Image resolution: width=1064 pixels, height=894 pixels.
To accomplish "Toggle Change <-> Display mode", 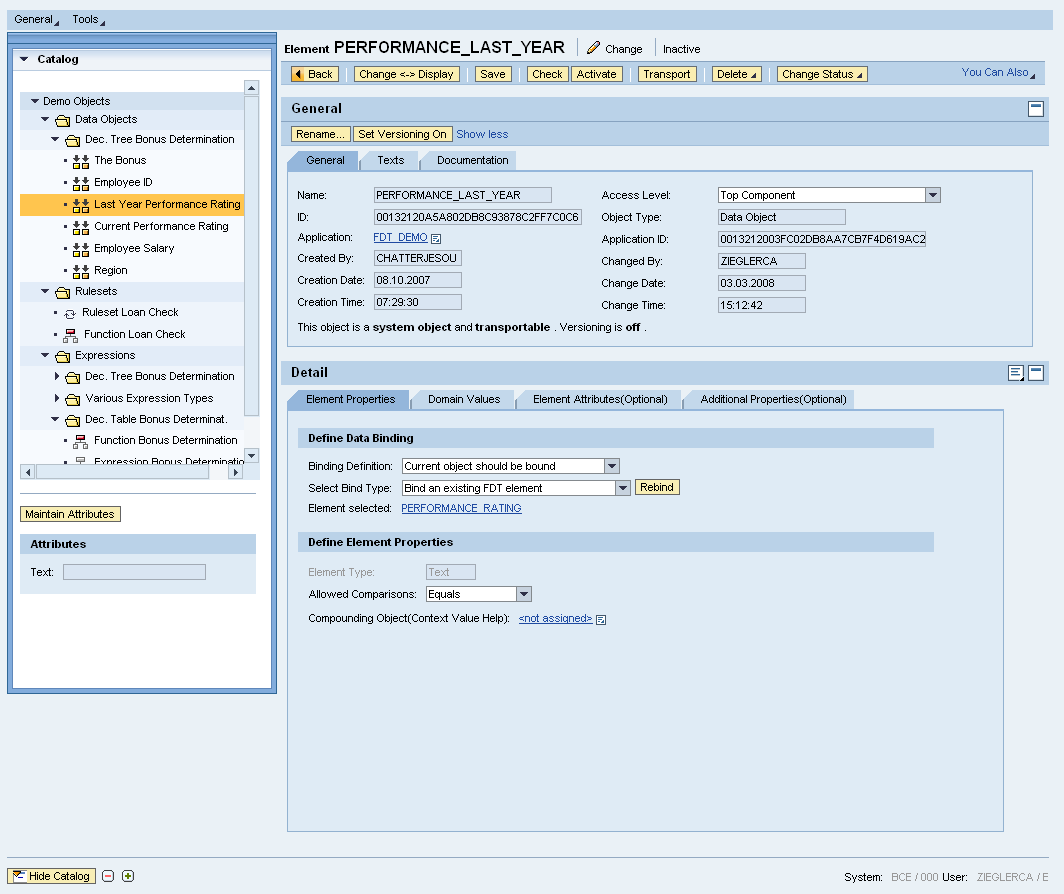I will (x=406, y=74).
